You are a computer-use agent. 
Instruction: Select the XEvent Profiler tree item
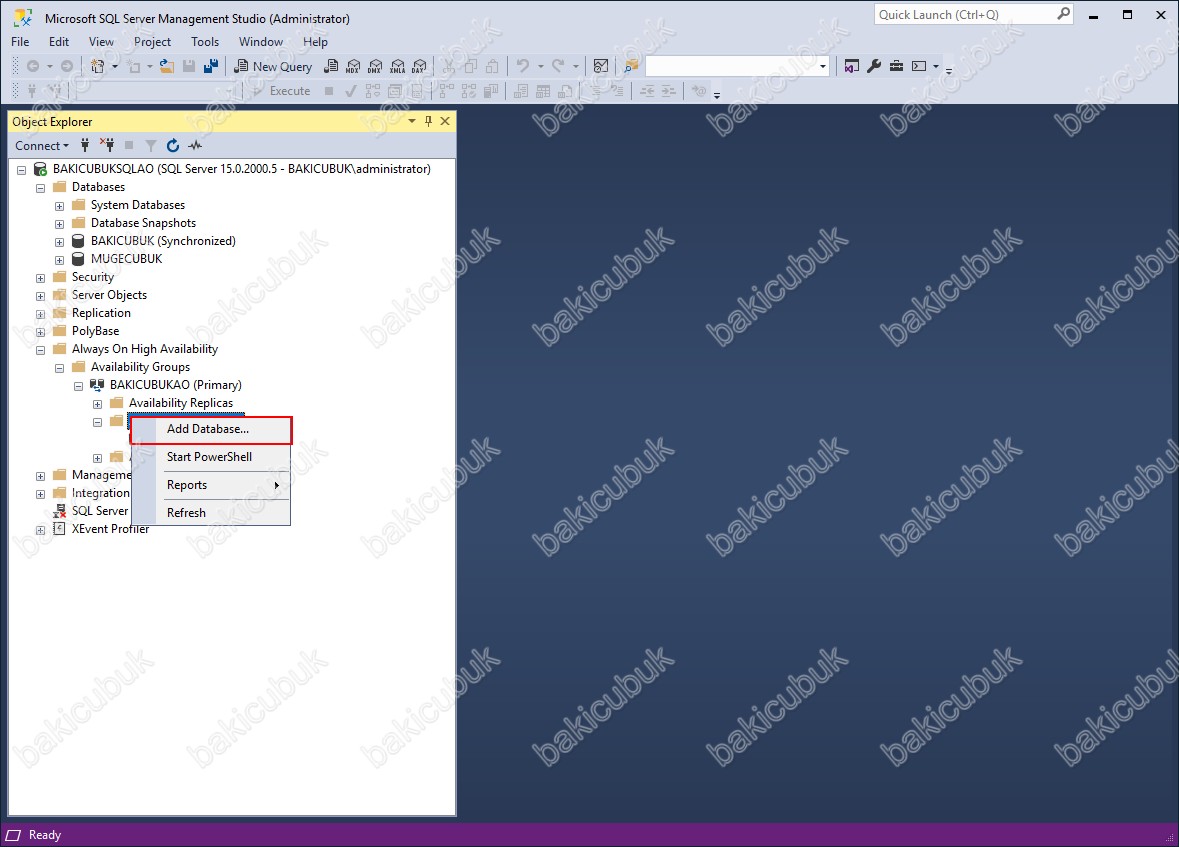tap(111, 529)
